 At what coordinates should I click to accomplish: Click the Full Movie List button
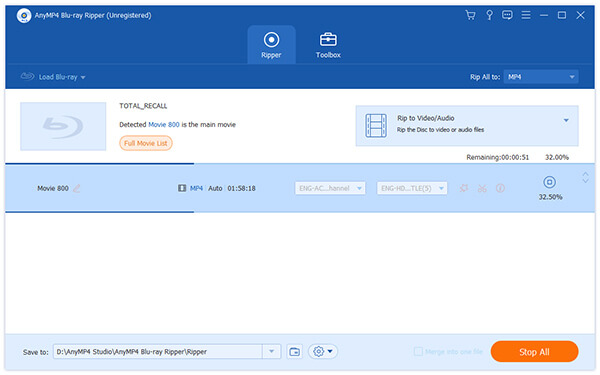[x=146, y=143]
